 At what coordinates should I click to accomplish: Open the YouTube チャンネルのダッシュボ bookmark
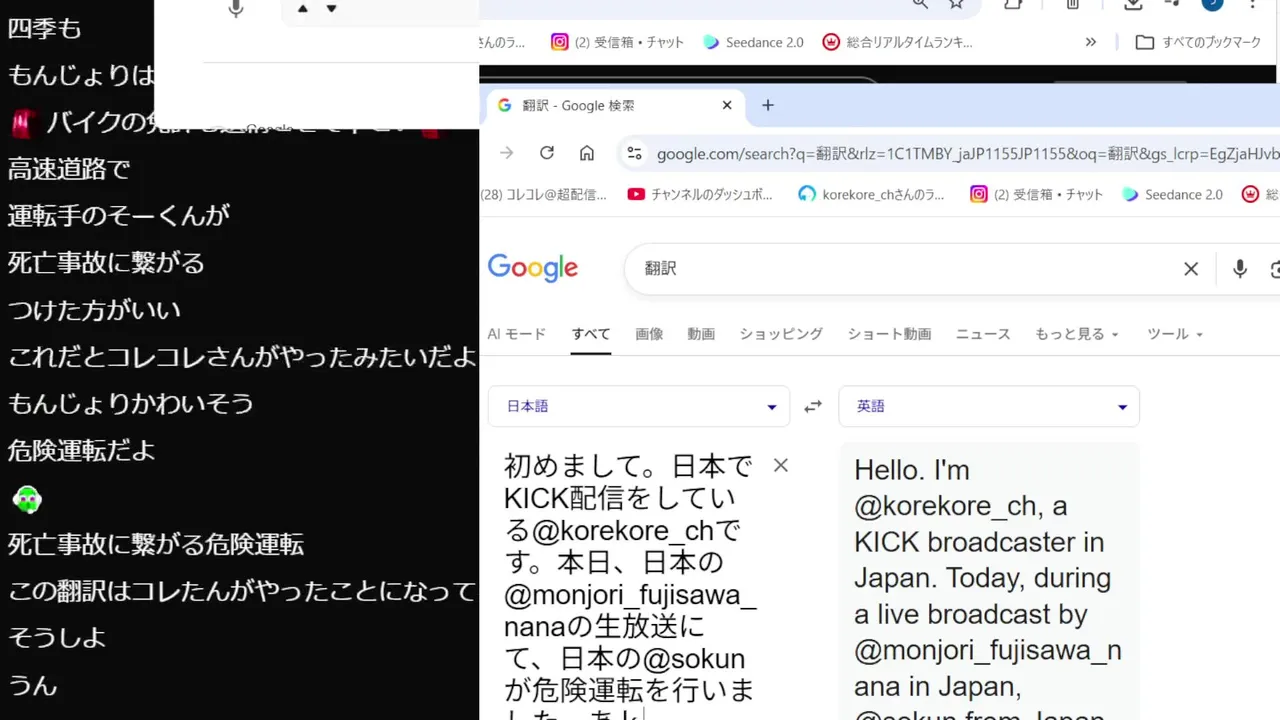click(x=700, y=195)
